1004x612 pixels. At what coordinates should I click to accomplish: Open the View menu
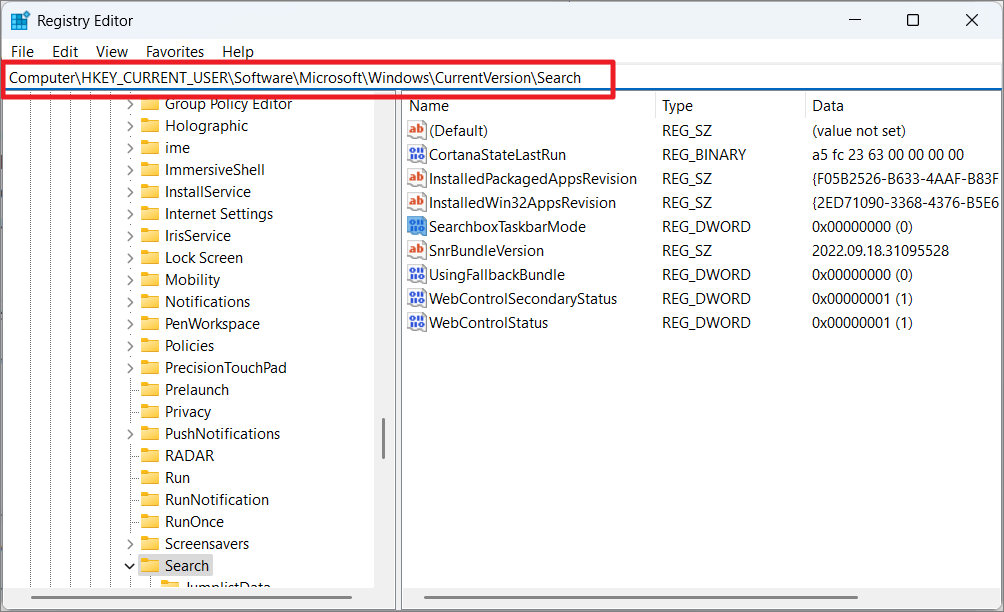point(112,52)
